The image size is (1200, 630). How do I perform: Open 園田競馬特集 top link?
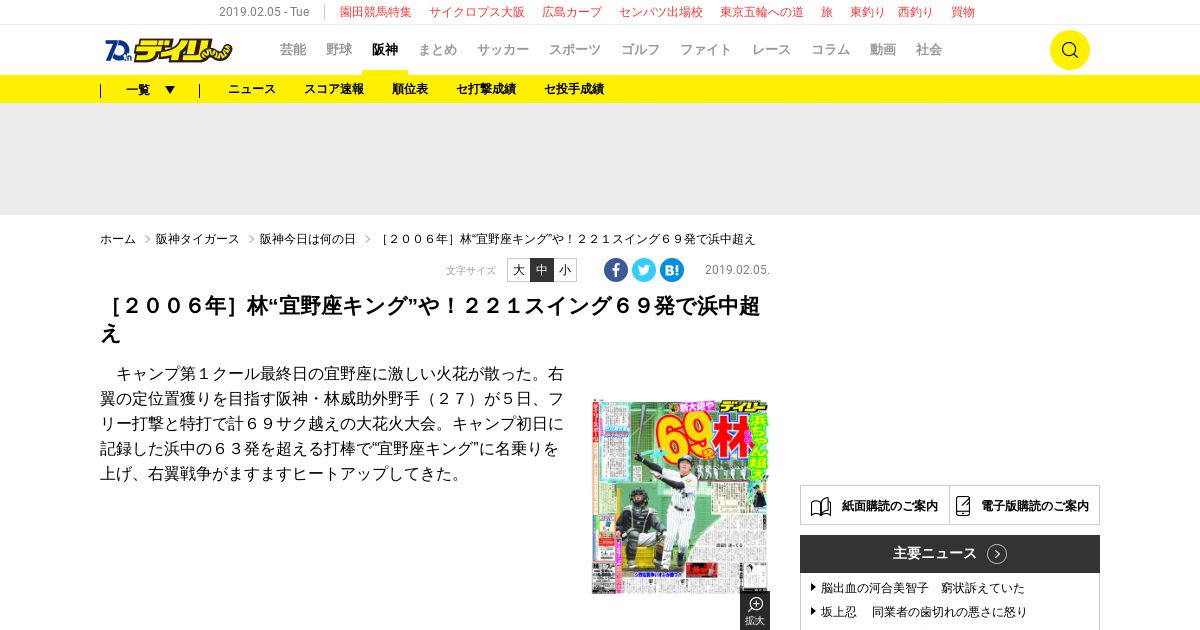(375, 12)
